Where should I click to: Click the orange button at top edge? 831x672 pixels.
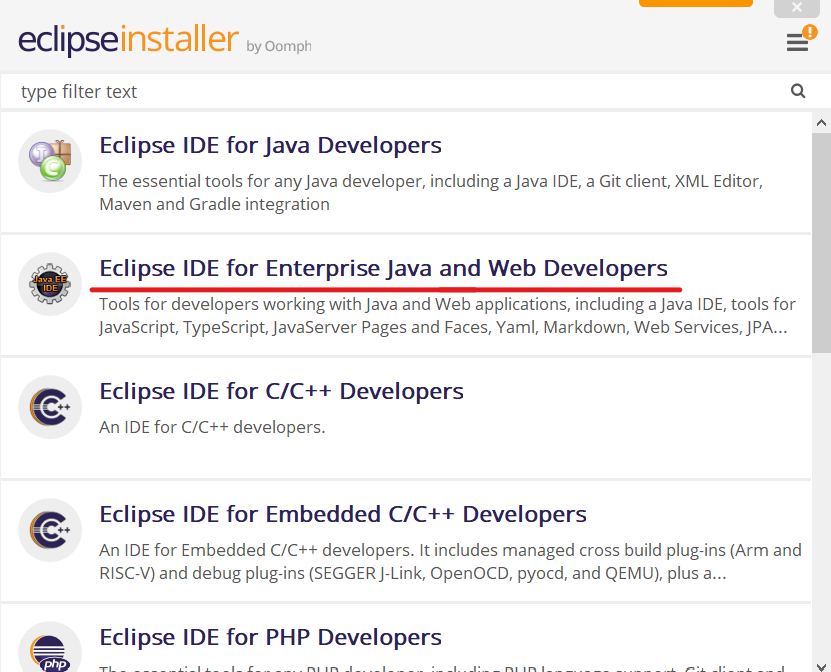695,3
